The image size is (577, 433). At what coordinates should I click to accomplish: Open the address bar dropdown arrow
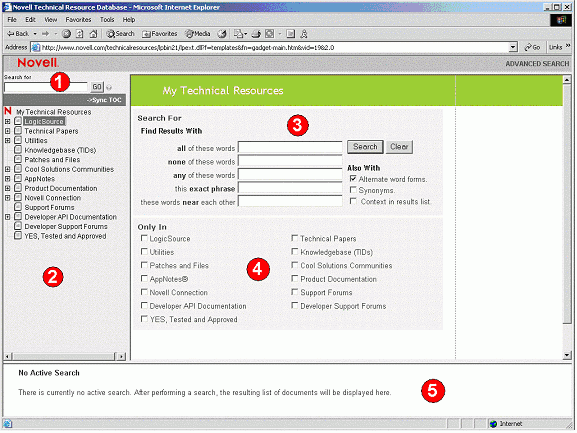click(x=513, y=47)
